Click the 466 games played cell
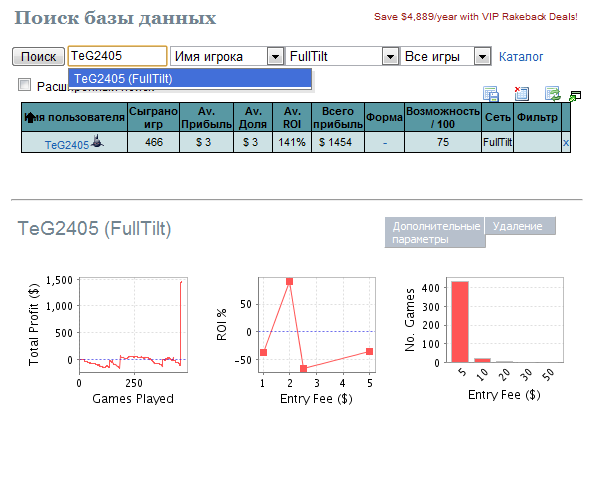This screenshot has width=594, height=484. [x=153, y=142]
